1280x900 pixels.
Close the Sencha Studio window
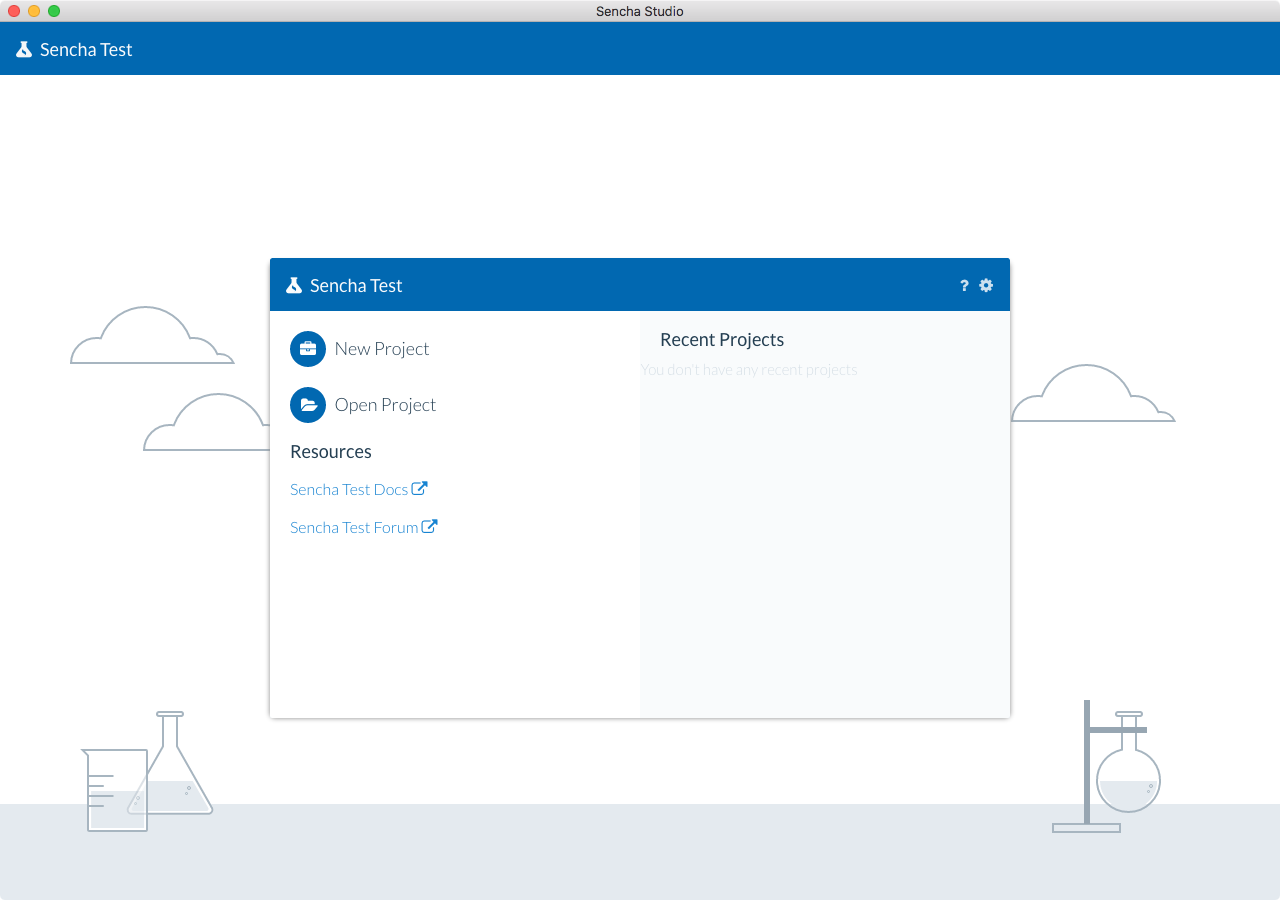point(14,11)
